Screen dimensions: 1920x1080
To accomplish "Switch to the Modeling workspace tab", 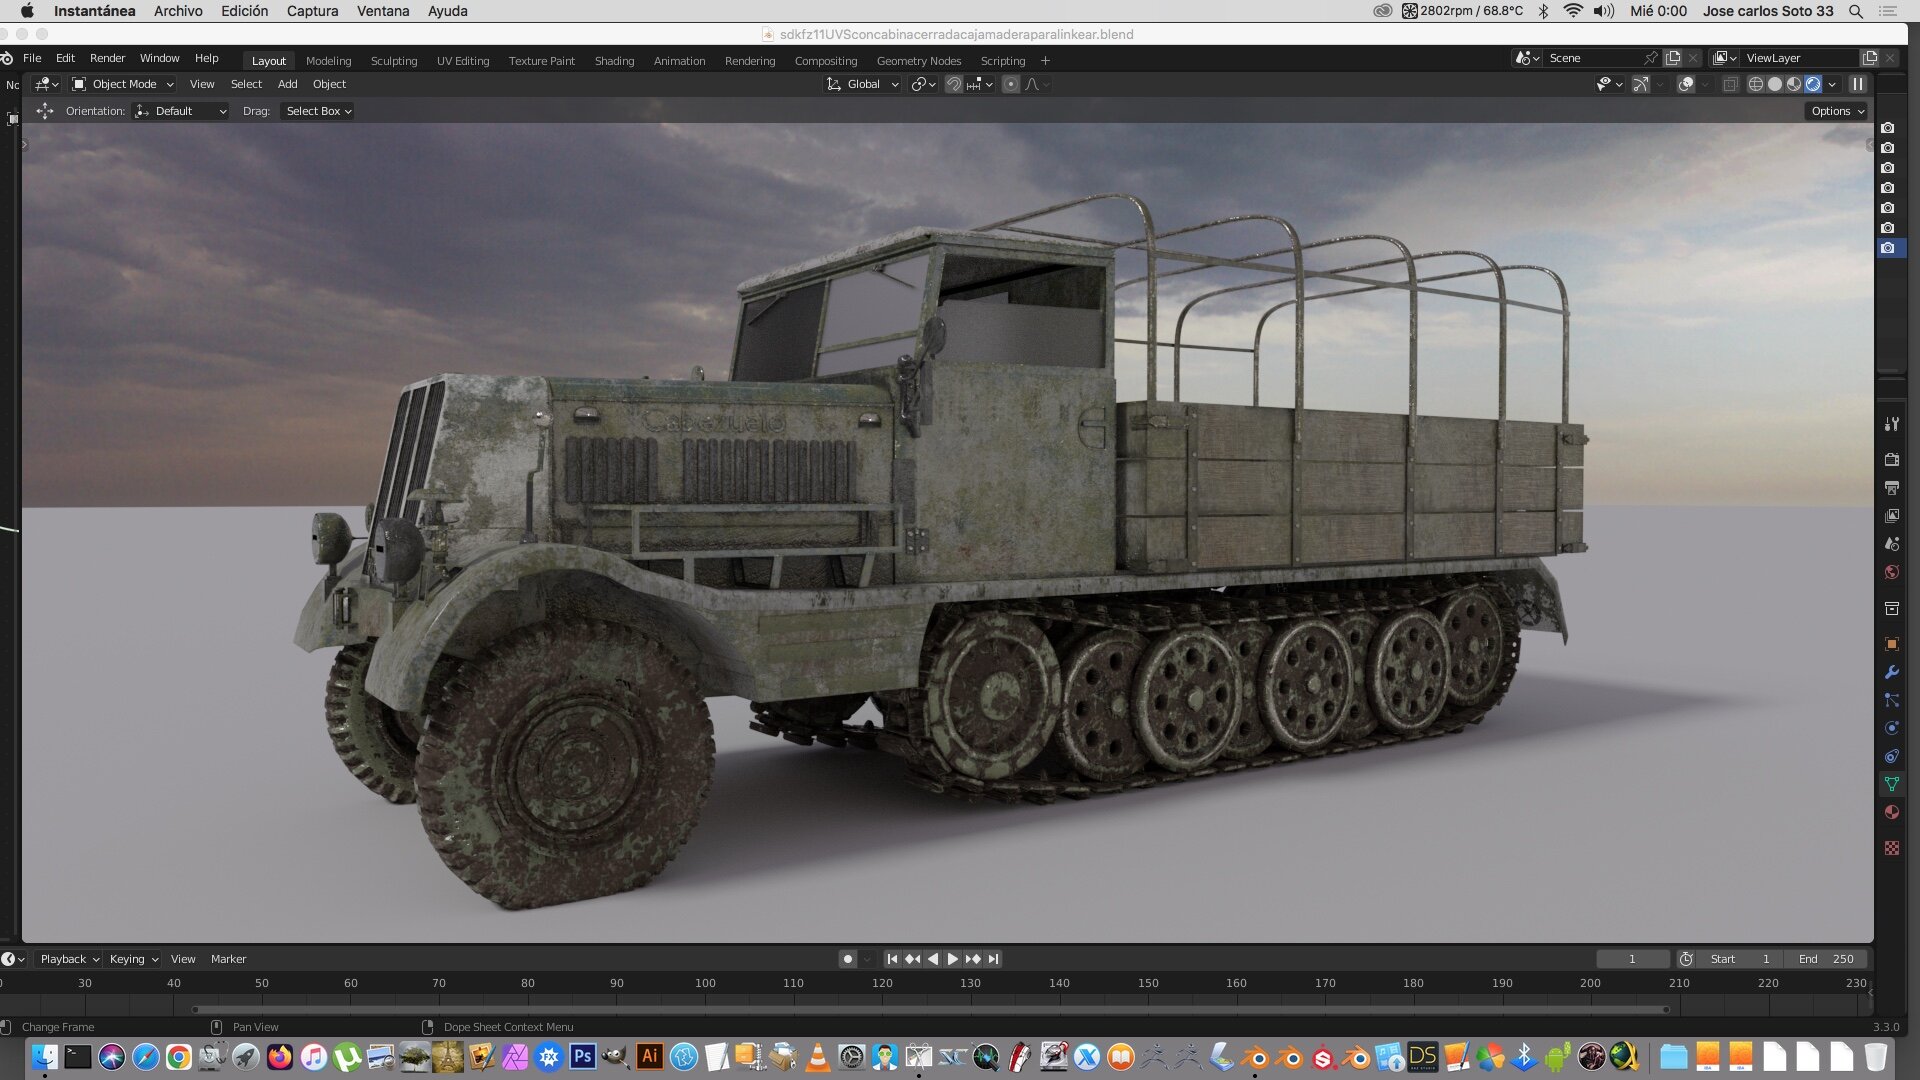I will coord(328,61).
